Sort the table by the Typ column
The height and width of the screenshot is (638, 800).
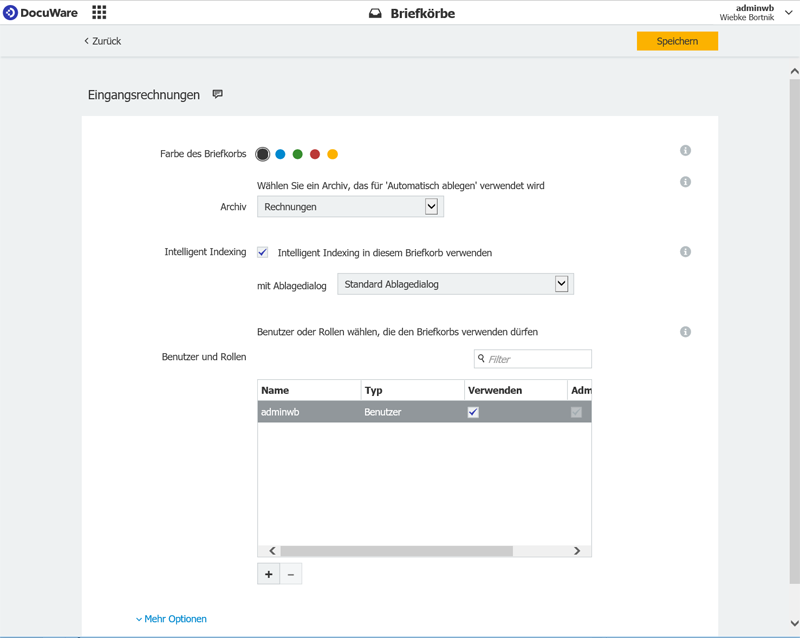[x=411, y=390]
